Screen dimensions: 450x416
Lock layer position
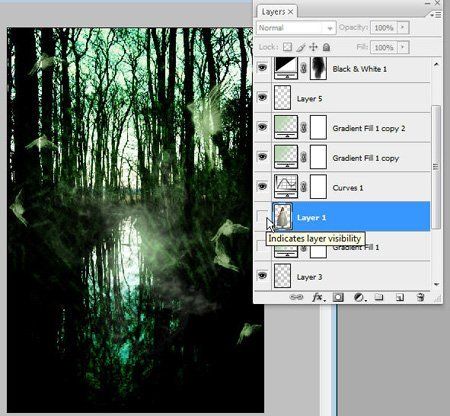click(x=313, y=47)
